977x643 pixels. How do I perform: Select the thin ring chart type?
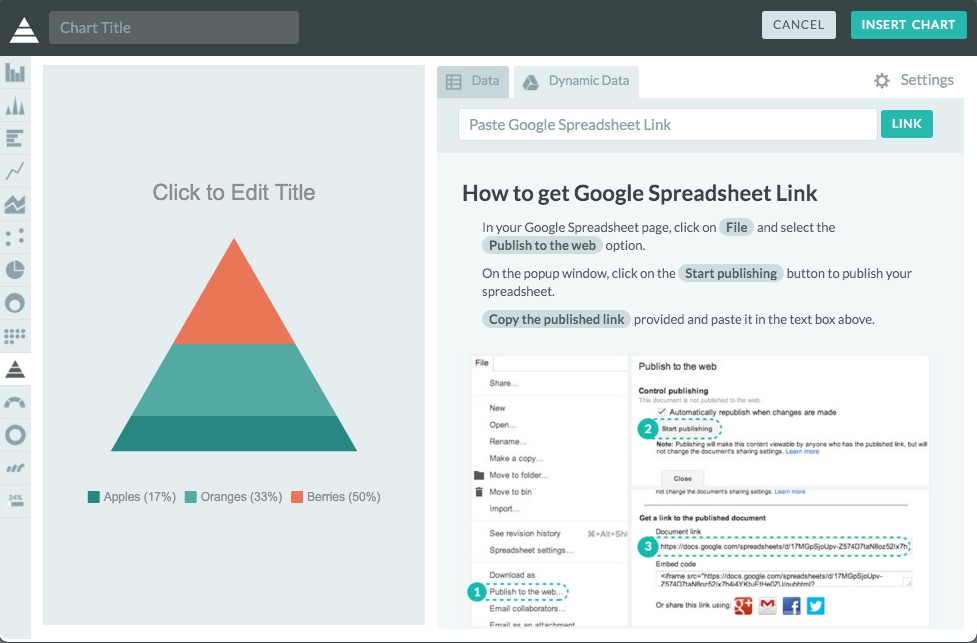pyautogui.click(x=15, y=435)
